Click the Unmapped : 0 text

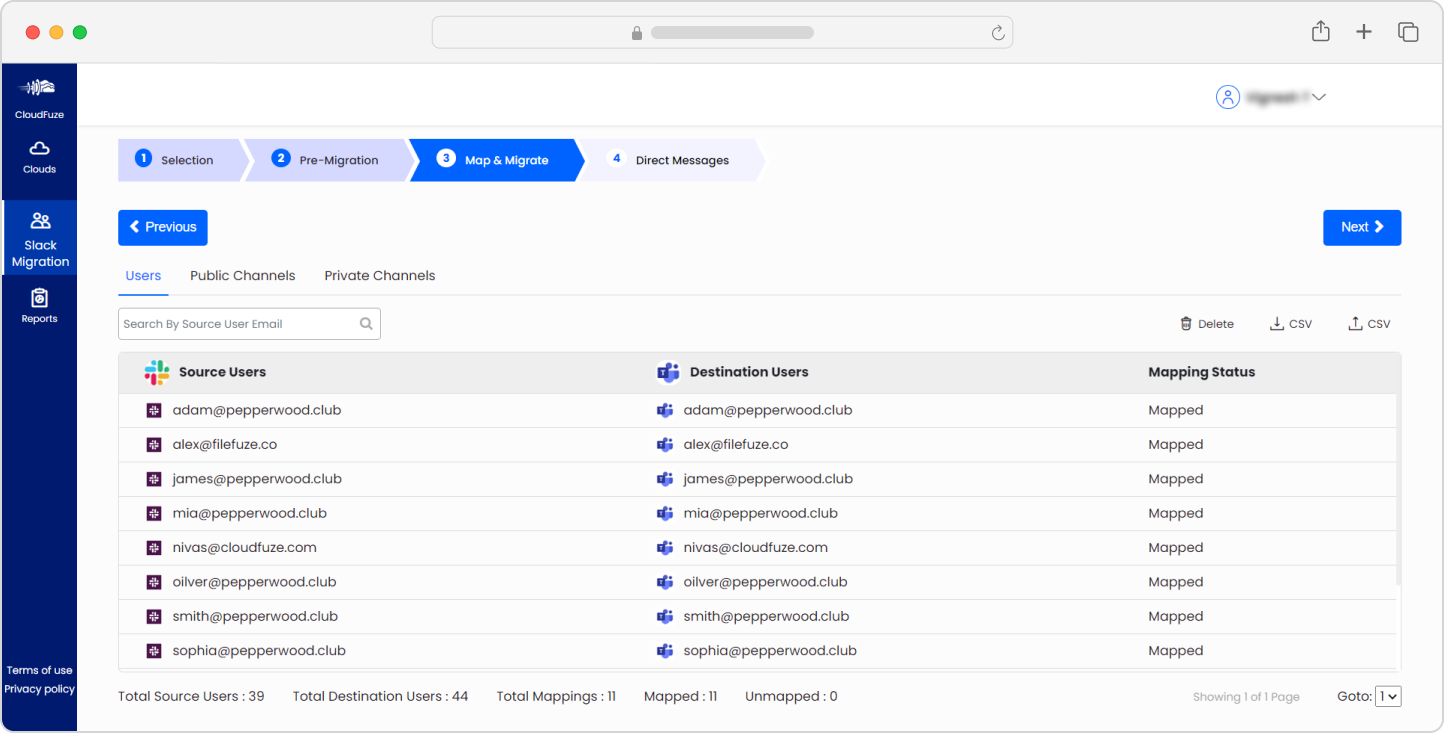coord(791,696)
